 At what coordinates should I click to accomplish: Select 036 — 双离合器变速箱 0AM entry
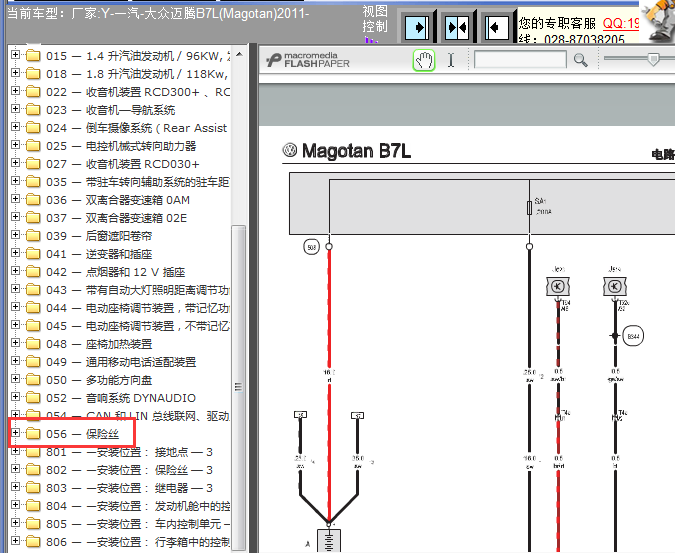pos(118,200)
